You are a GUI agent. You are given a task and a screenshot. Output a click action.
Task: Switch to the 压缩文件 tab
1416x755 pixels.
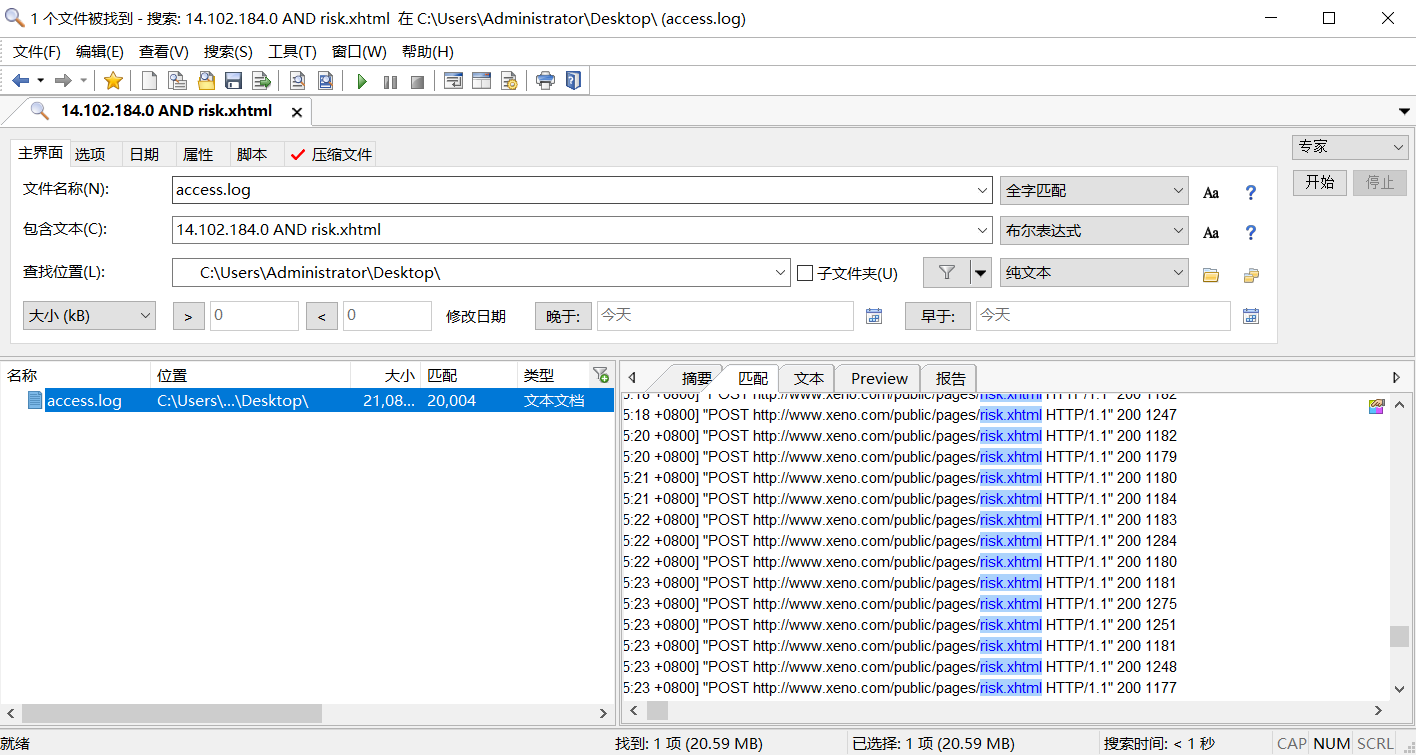click(331, 154)
